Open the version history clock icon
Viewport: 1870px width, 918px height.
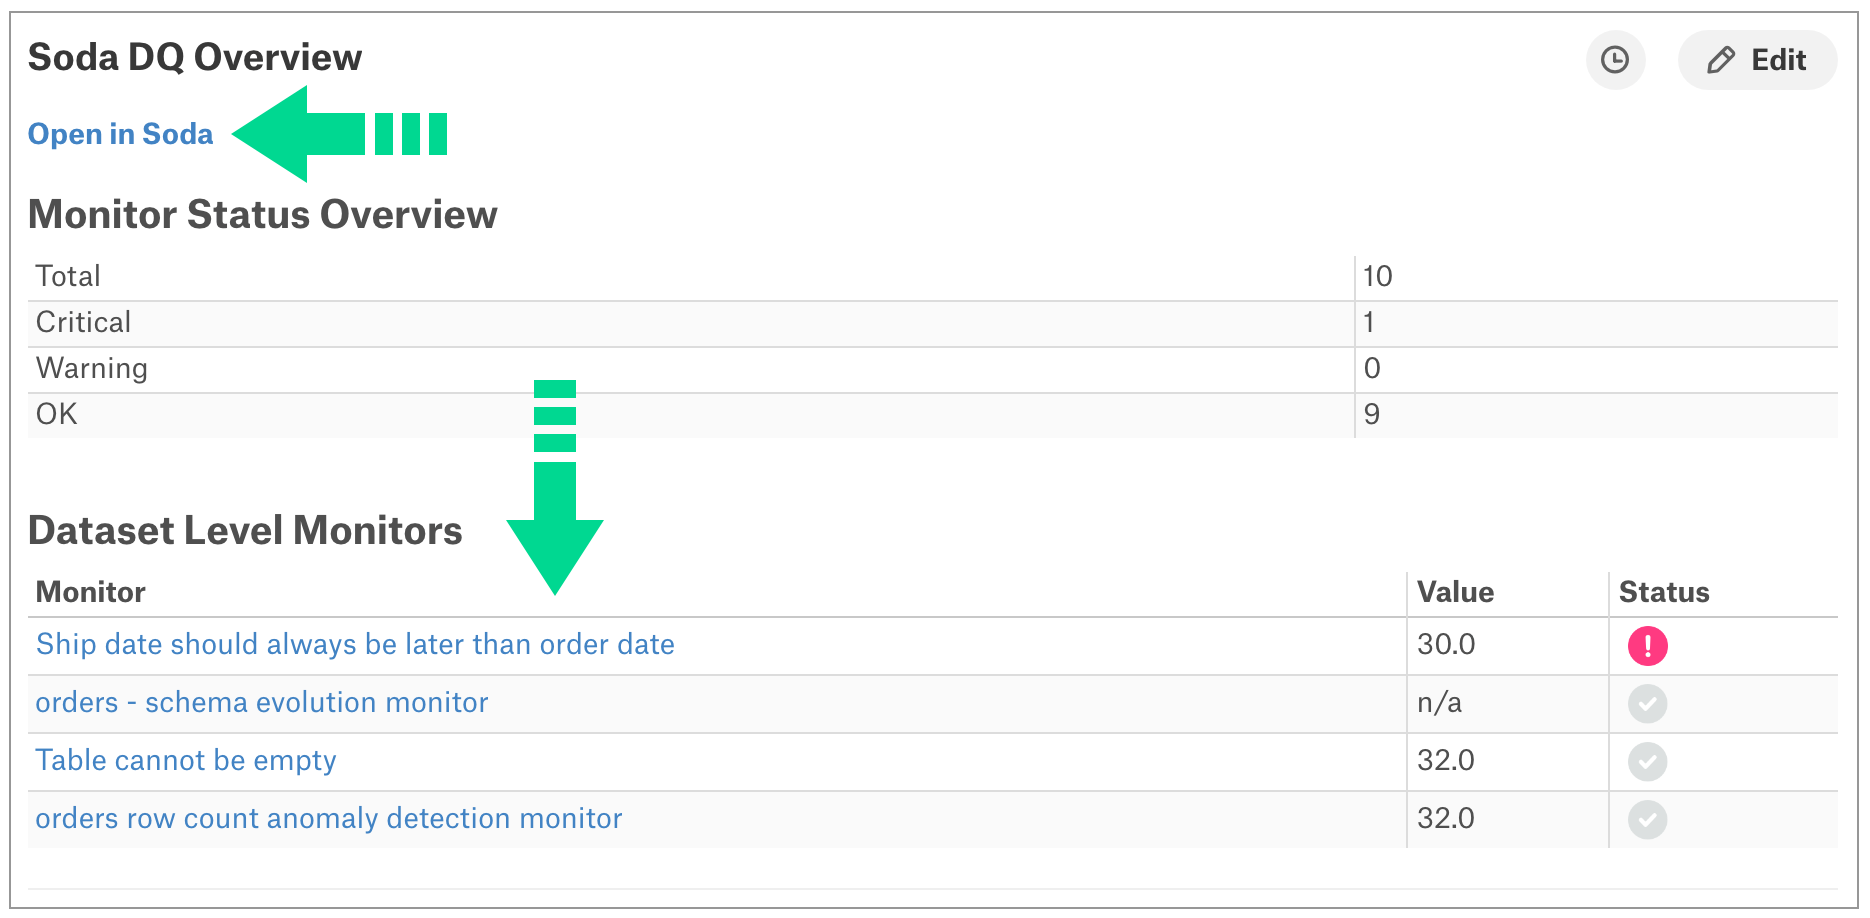click(x=1615, y=60)
